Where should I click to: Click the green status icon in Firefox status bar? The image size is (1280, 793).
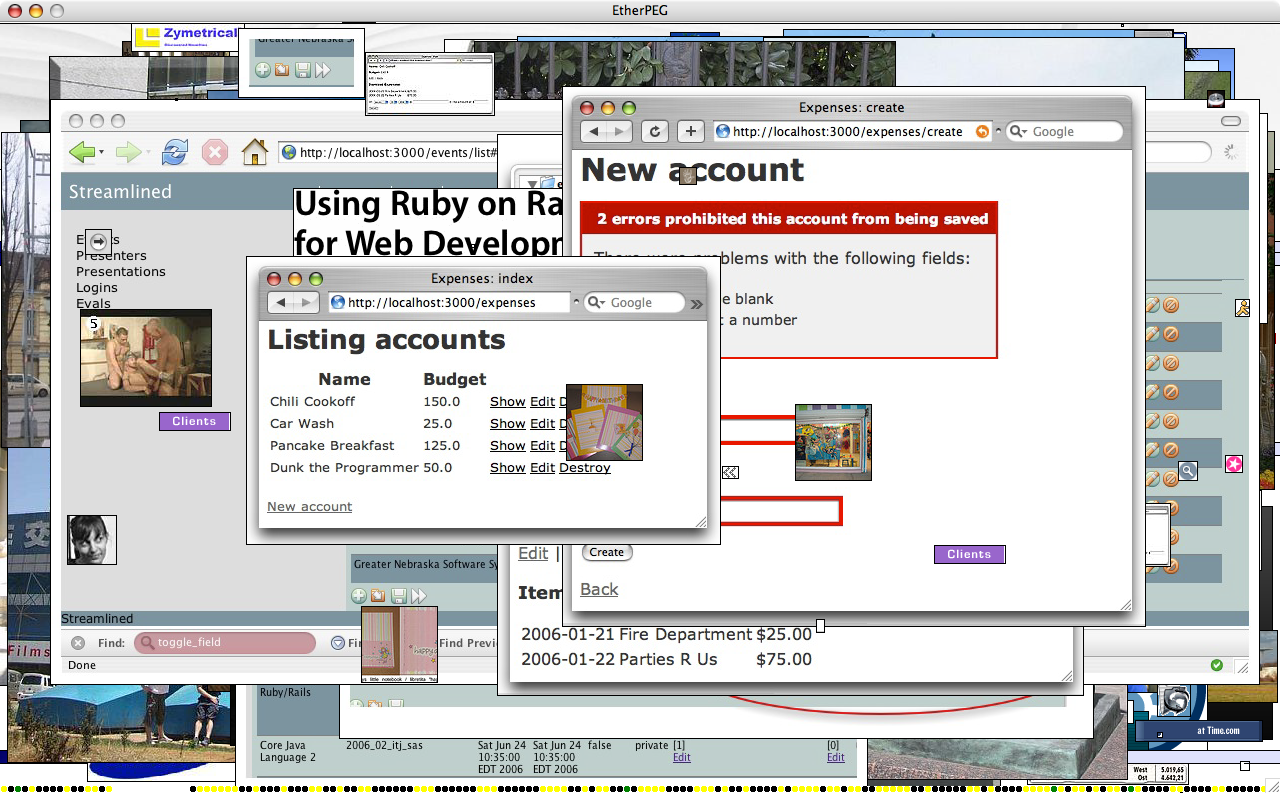1217,665
